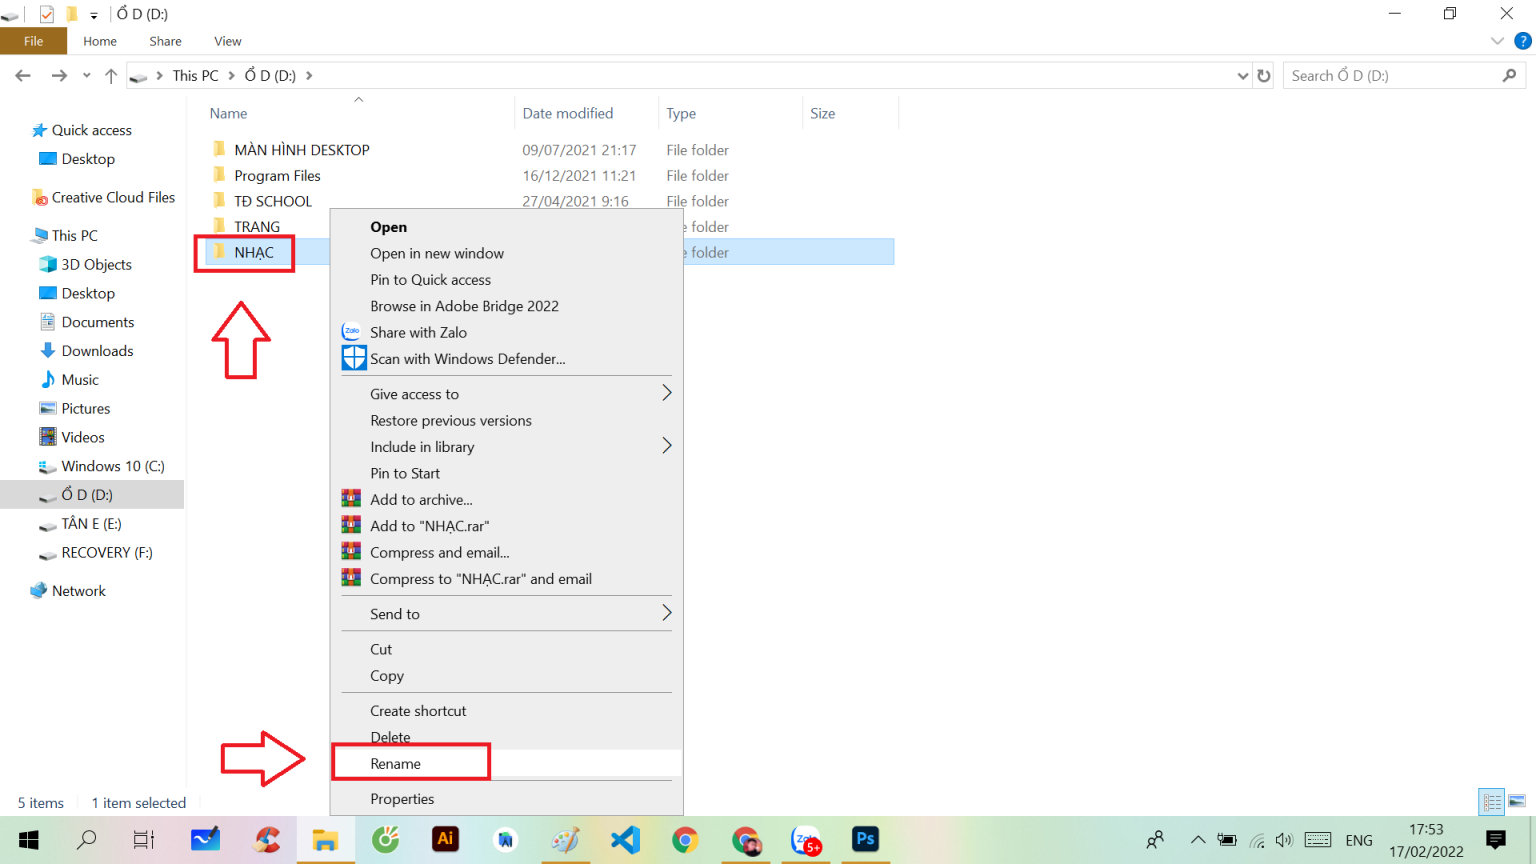Choose Properties from the context menu
Viewport: 1536px width, 864px height.
click(x=402, y=799)
